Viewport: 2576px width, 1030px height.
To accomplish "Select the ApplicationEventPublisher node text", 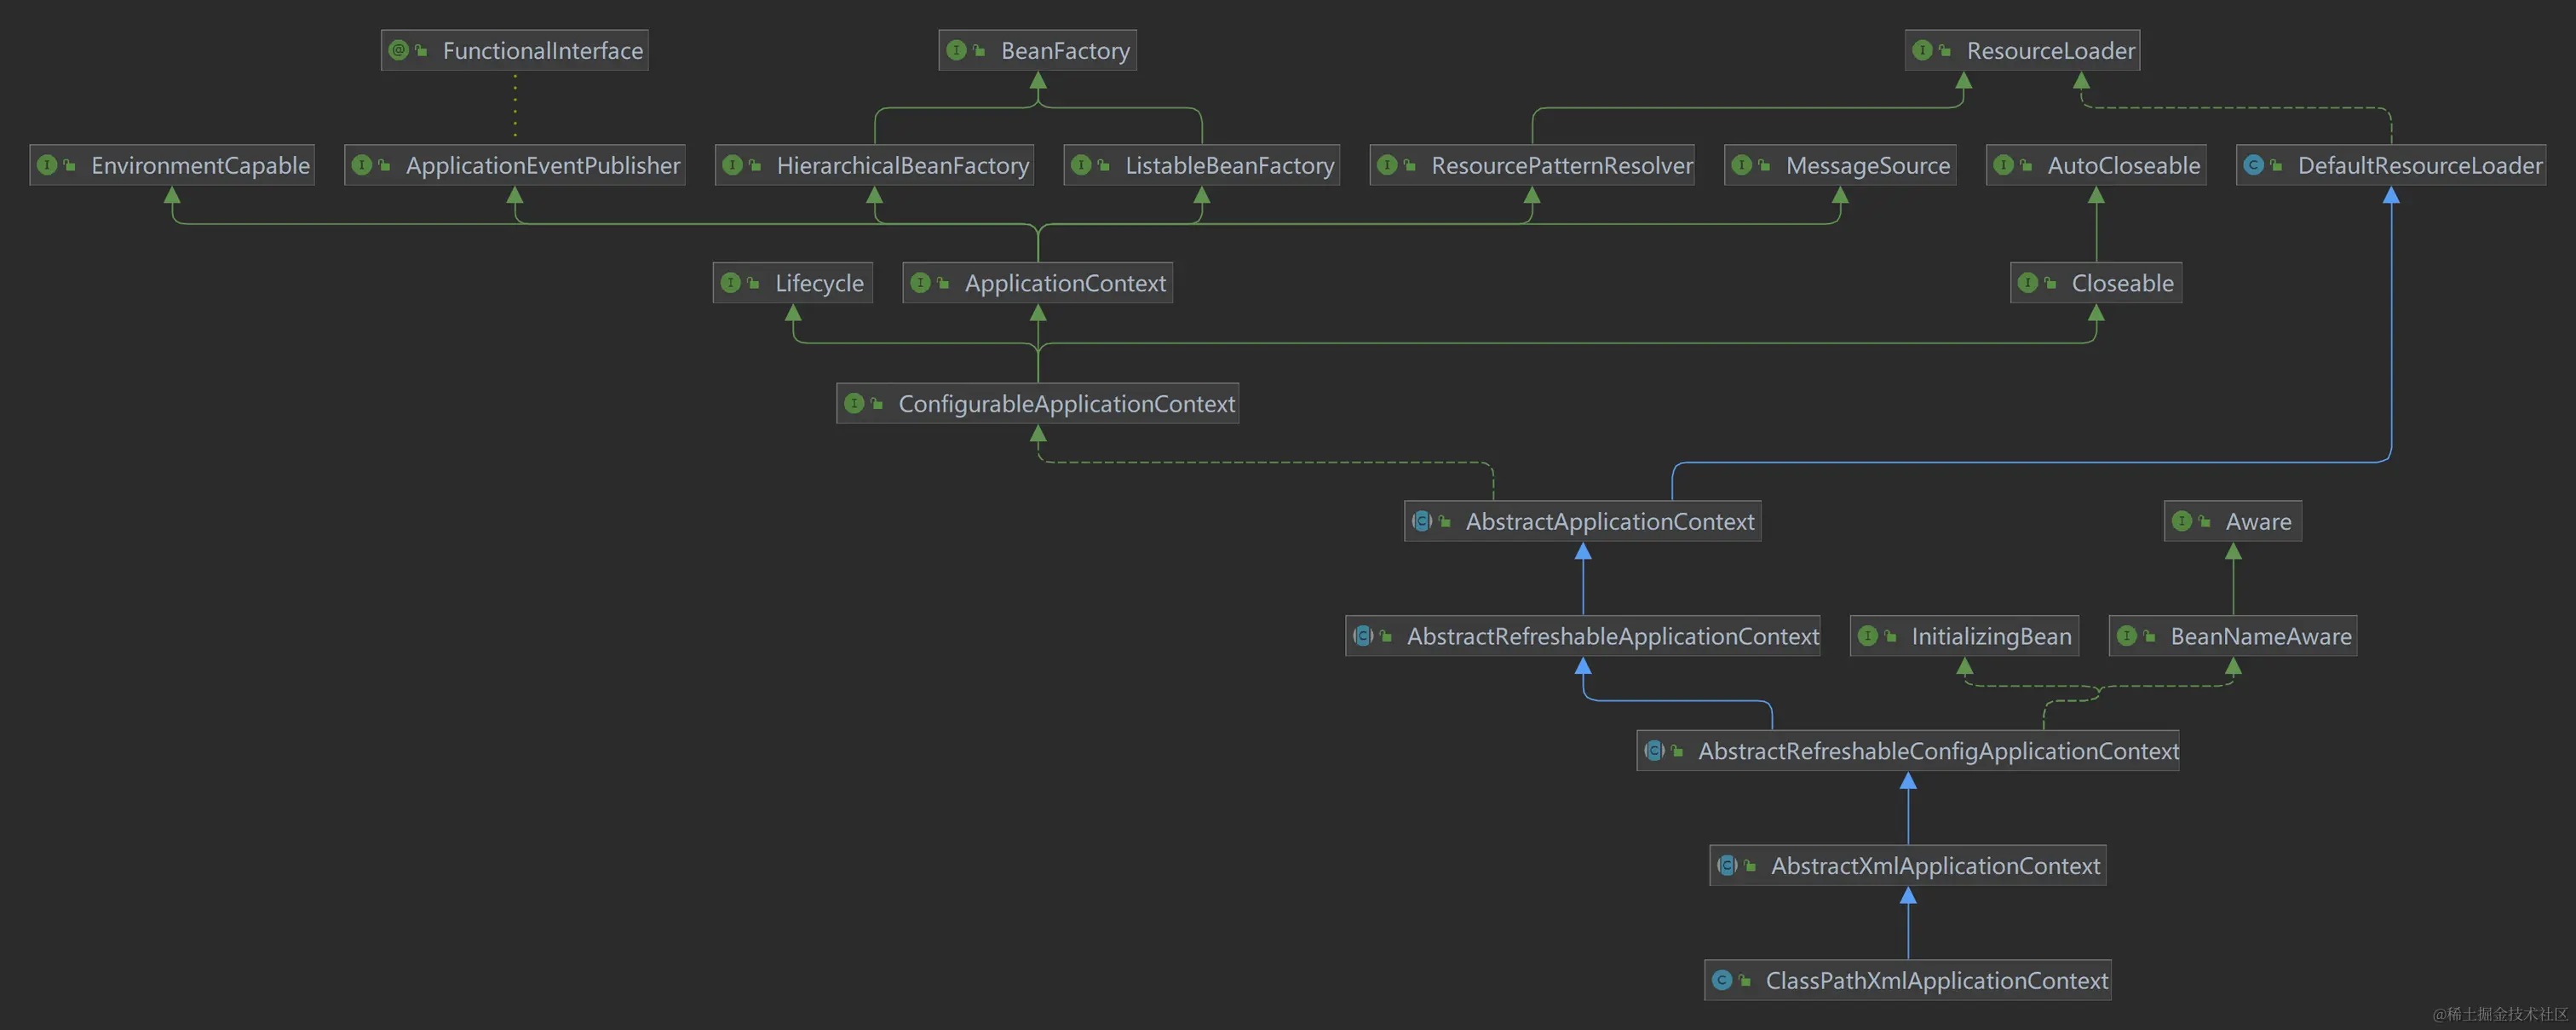I will pos(543,165).
